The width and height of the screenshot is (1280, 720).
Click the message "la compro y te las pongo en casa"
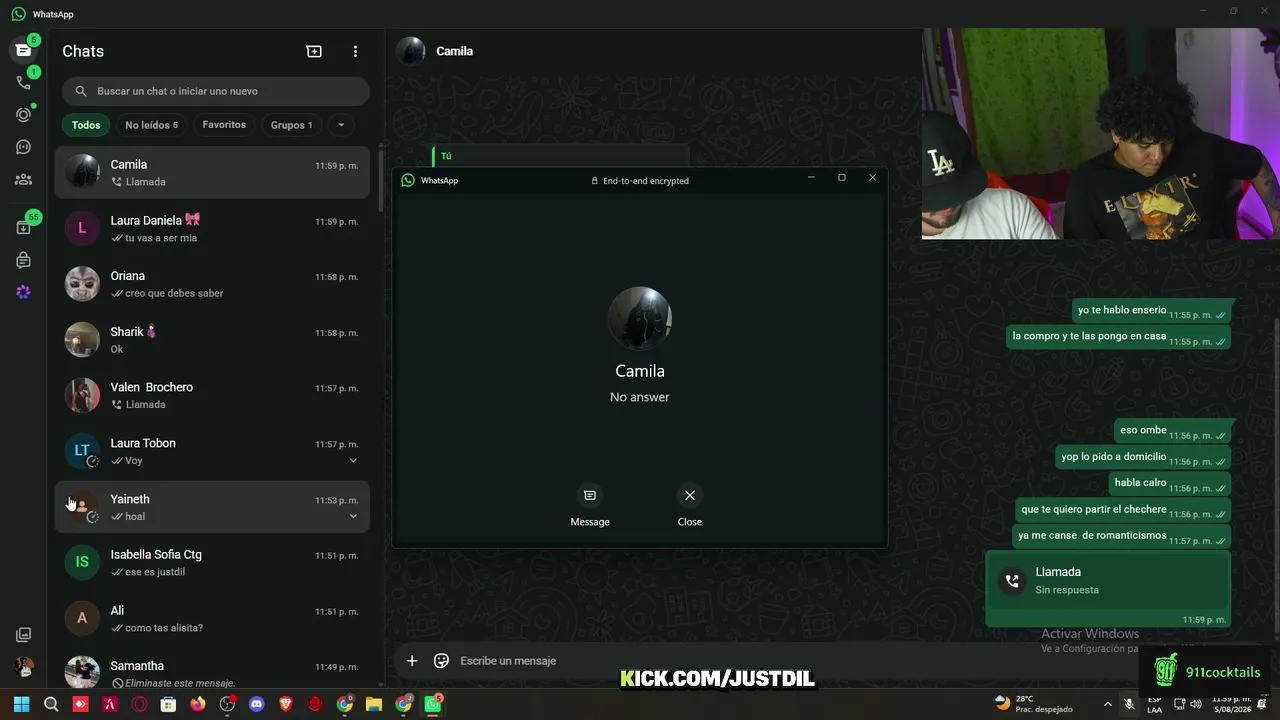pos(1119,337)
